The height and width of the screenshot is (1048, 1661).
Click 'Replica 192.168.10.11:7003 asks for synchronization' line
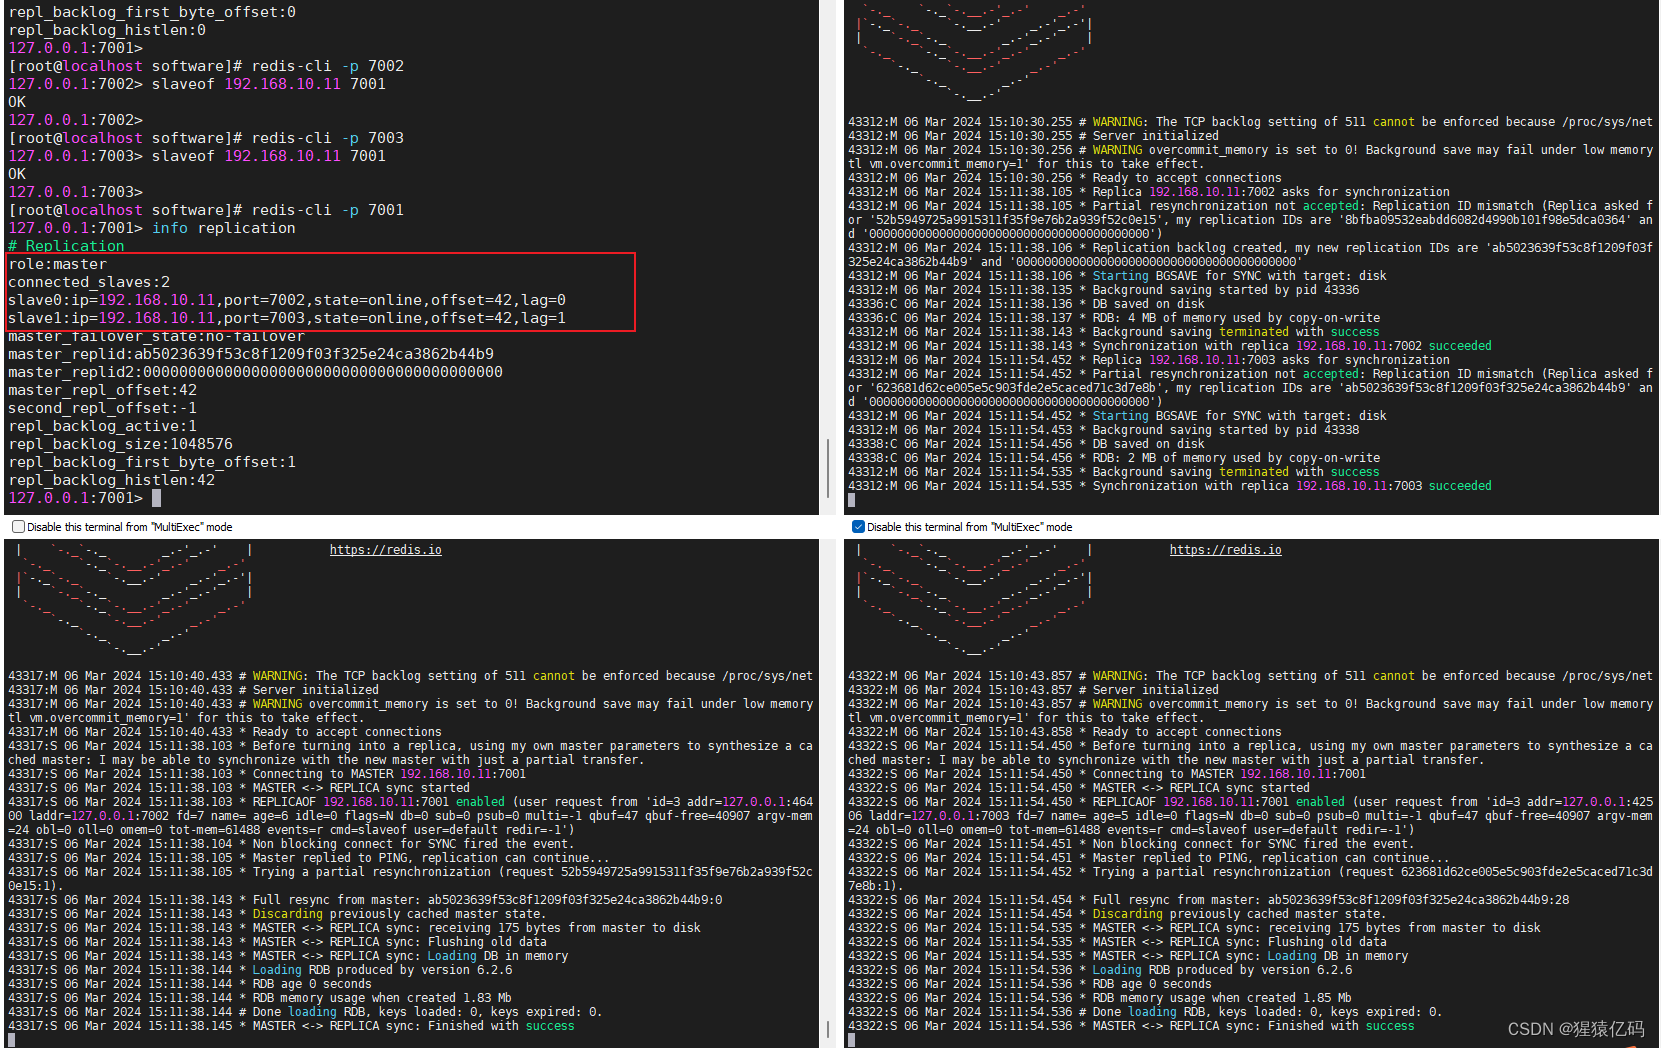(x=1149, y=360)
